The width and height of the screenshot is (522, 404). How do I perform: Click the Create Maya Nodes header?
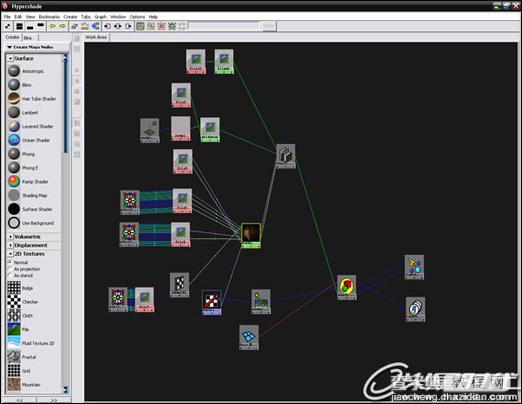pyautogui.click(x=33, y=47)
